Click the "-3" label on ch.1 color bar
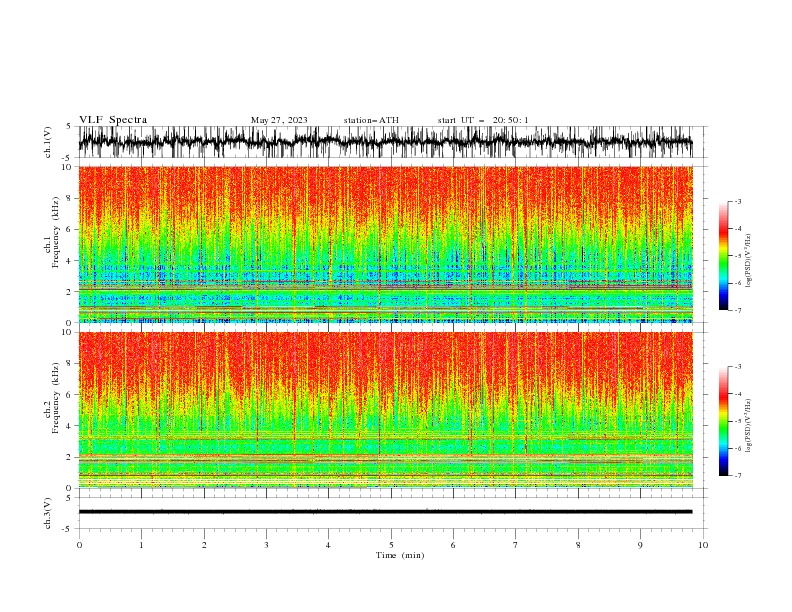 738,201
